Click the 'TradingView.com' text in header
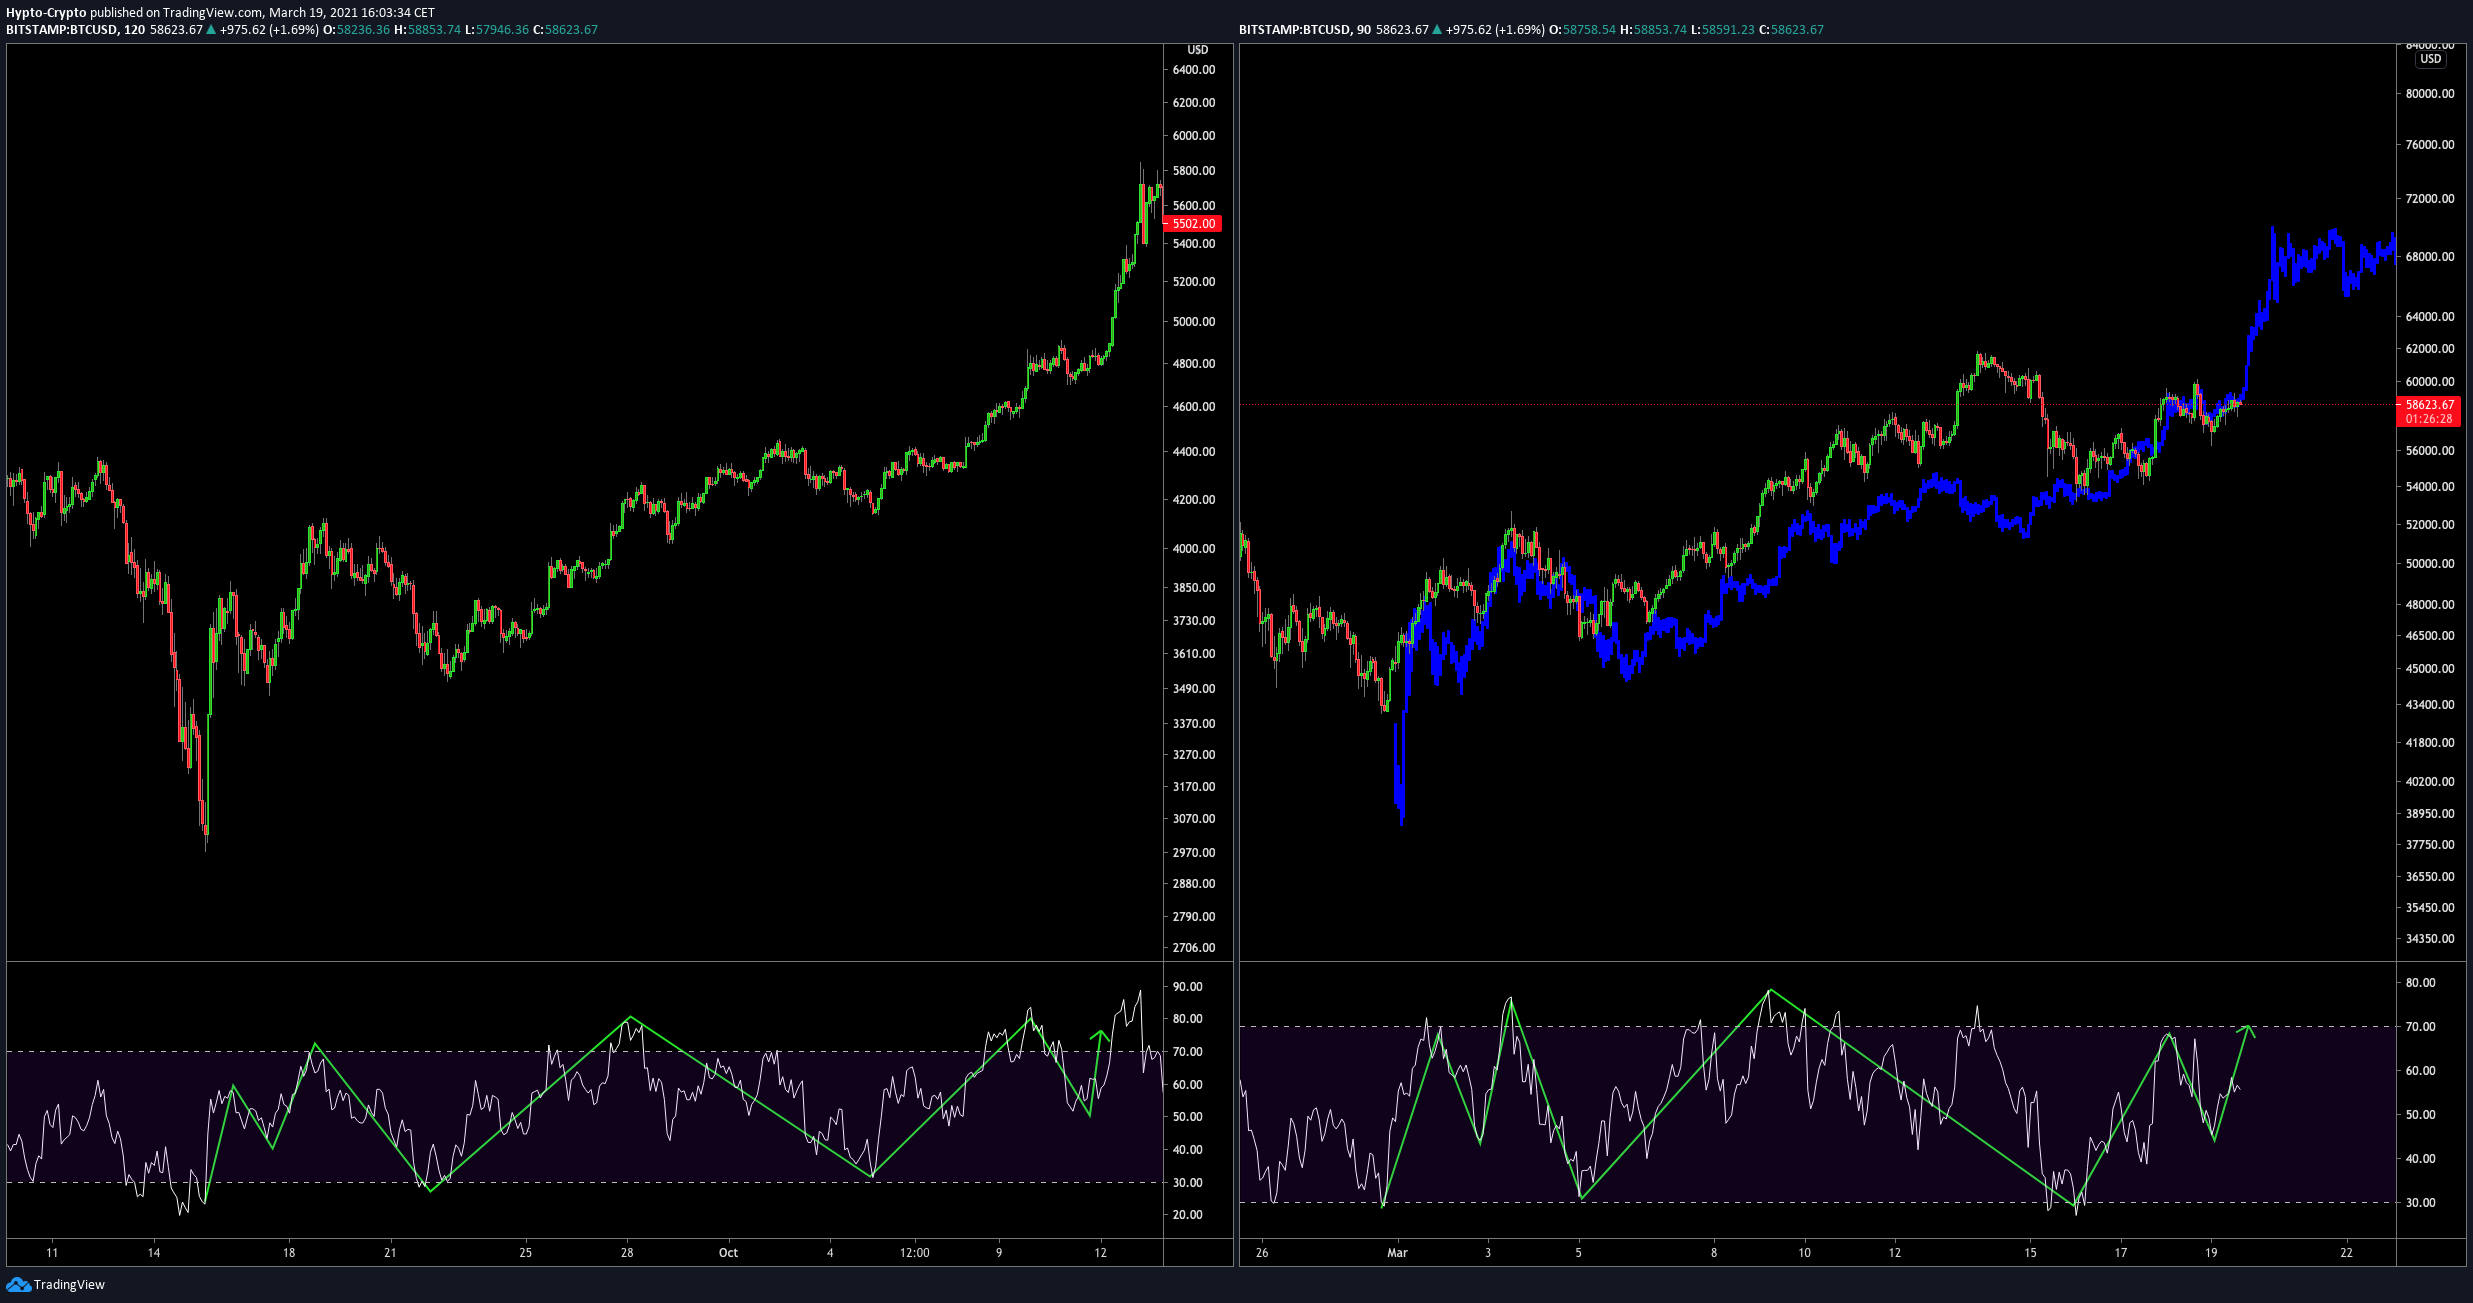 (x=213, y=13)
